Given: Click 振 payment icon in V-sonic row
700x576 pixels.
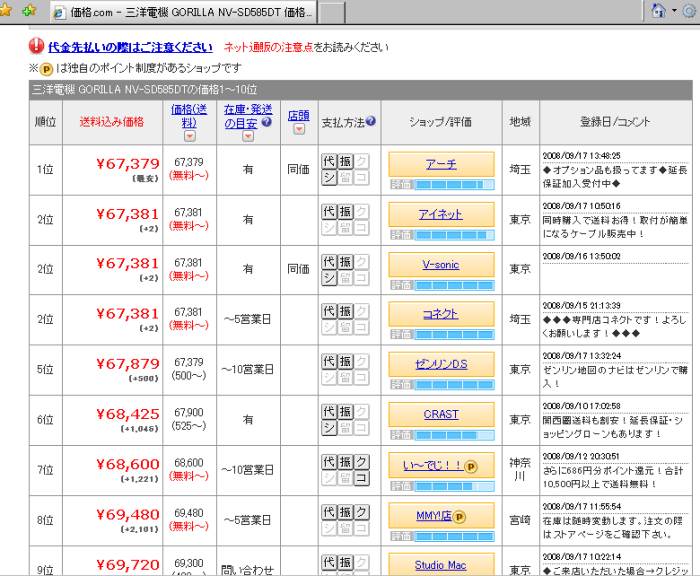Looking at the screenshot, I should click(x=345, y=261).
